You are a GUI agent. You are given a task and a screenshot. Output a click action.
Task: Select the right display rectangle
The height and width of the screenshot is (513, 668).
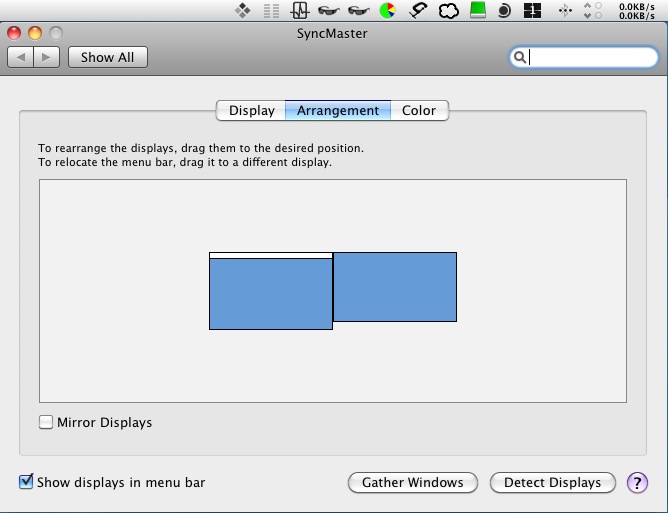pyautogui.click(x=395, y=287)
